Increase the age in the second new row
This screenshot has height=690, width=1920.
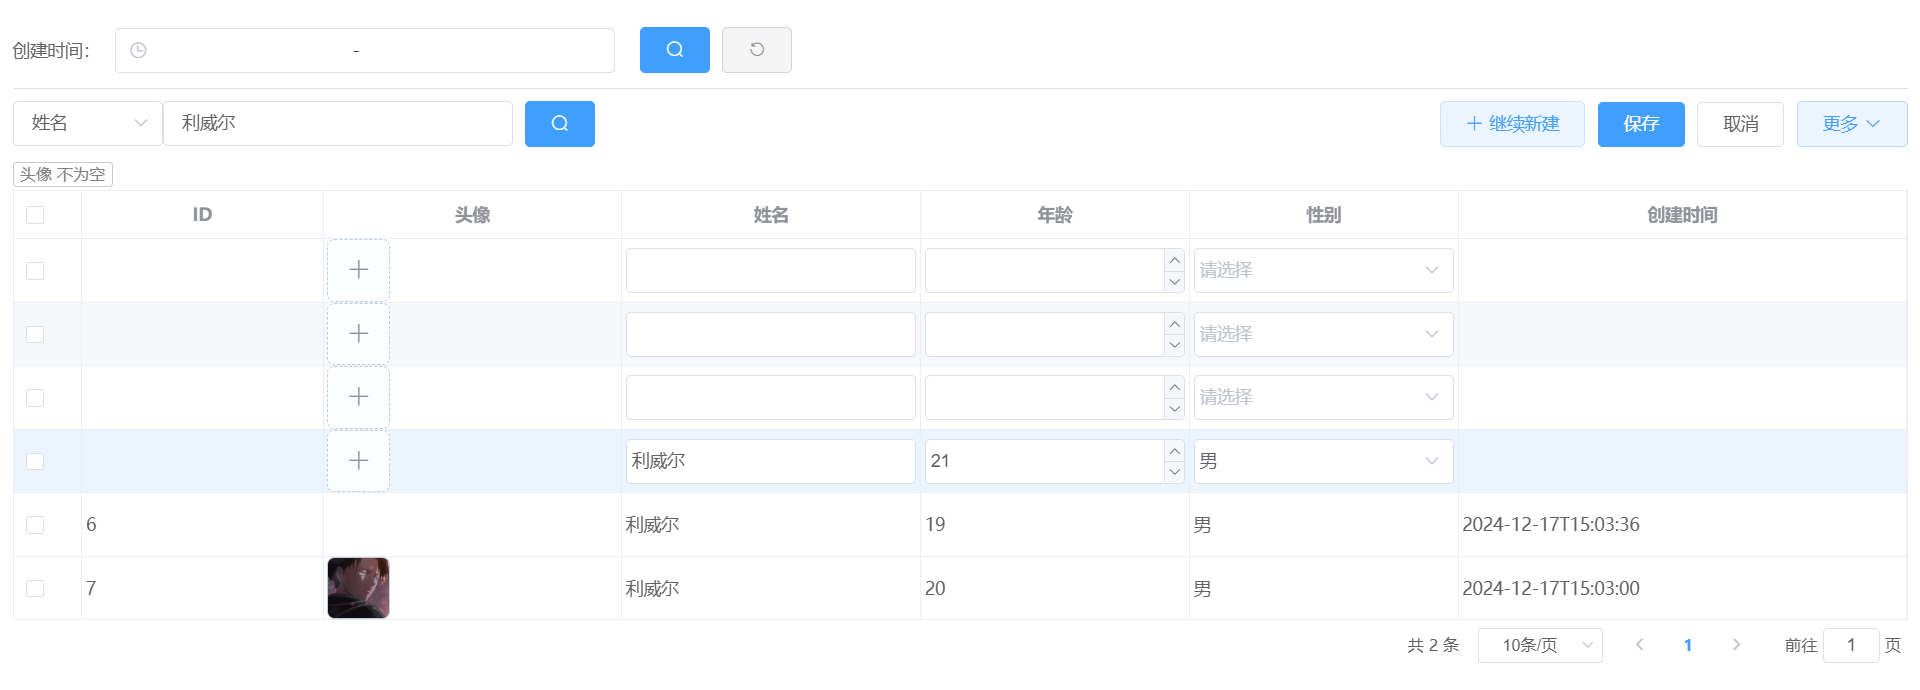pyautogui.click(x=1175, y=324)
